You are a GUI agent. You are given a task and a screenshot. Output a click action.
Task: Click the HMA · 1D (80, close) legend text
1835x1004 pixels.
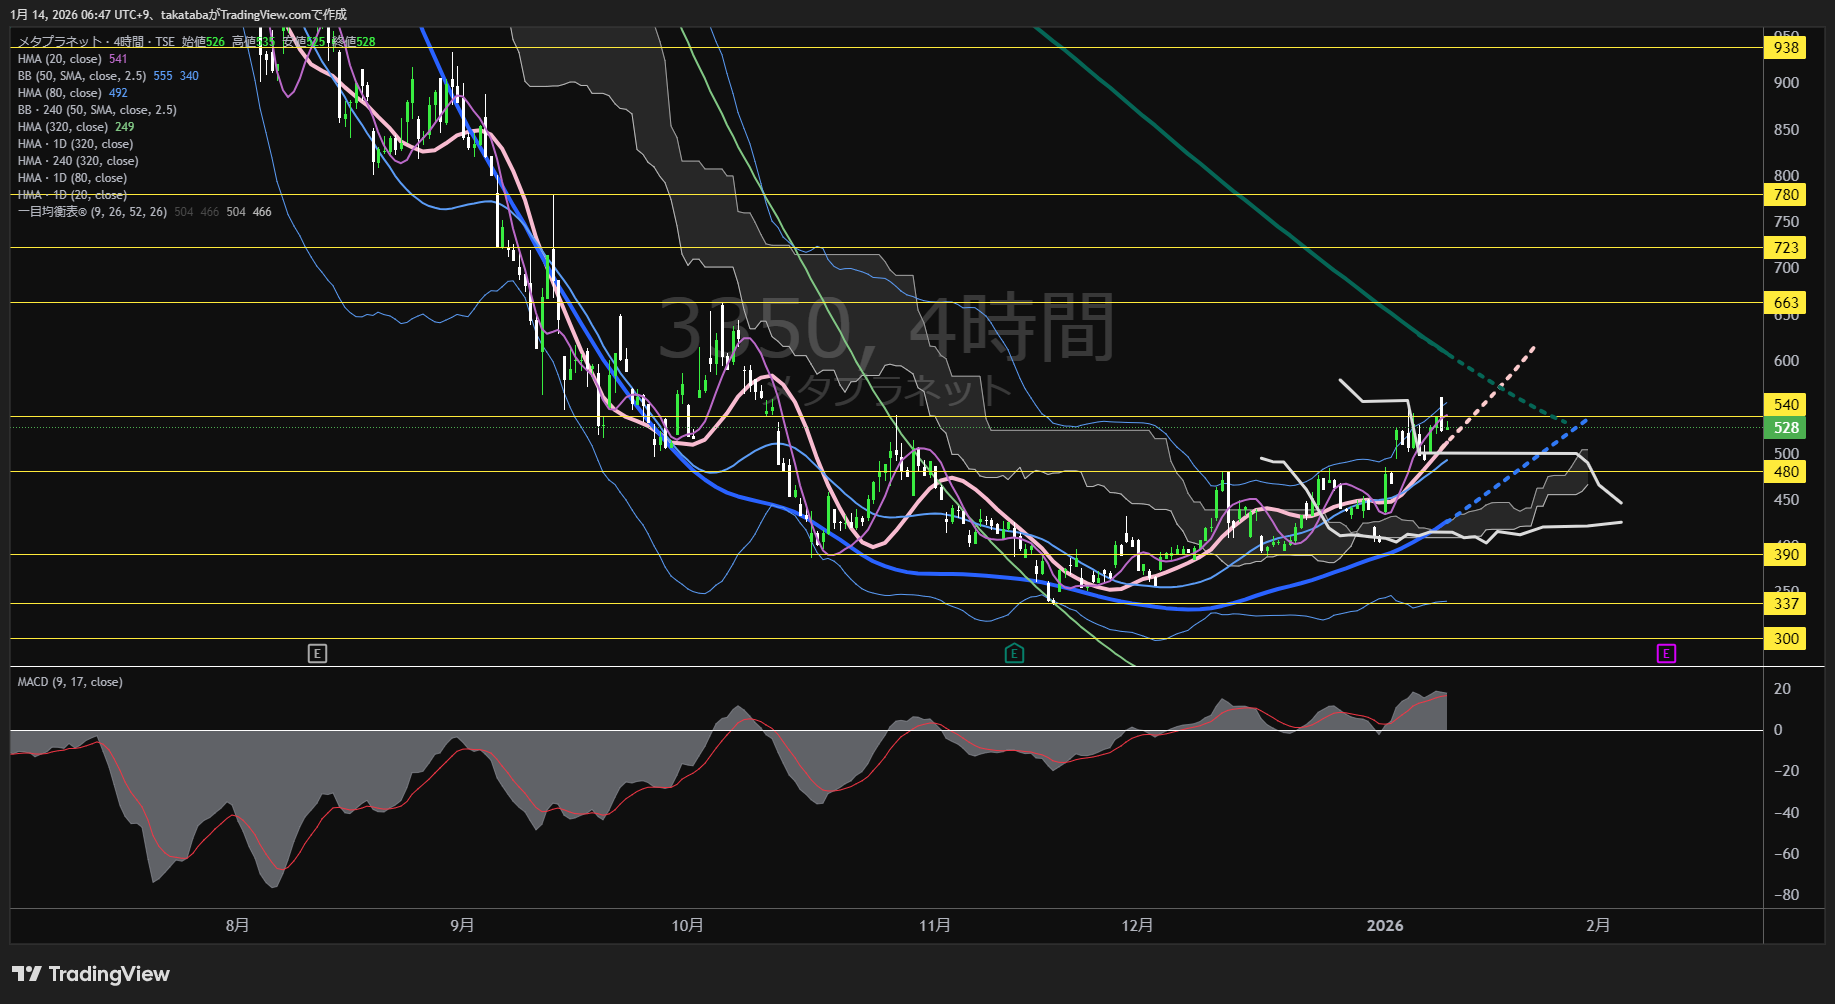point(72,178)
